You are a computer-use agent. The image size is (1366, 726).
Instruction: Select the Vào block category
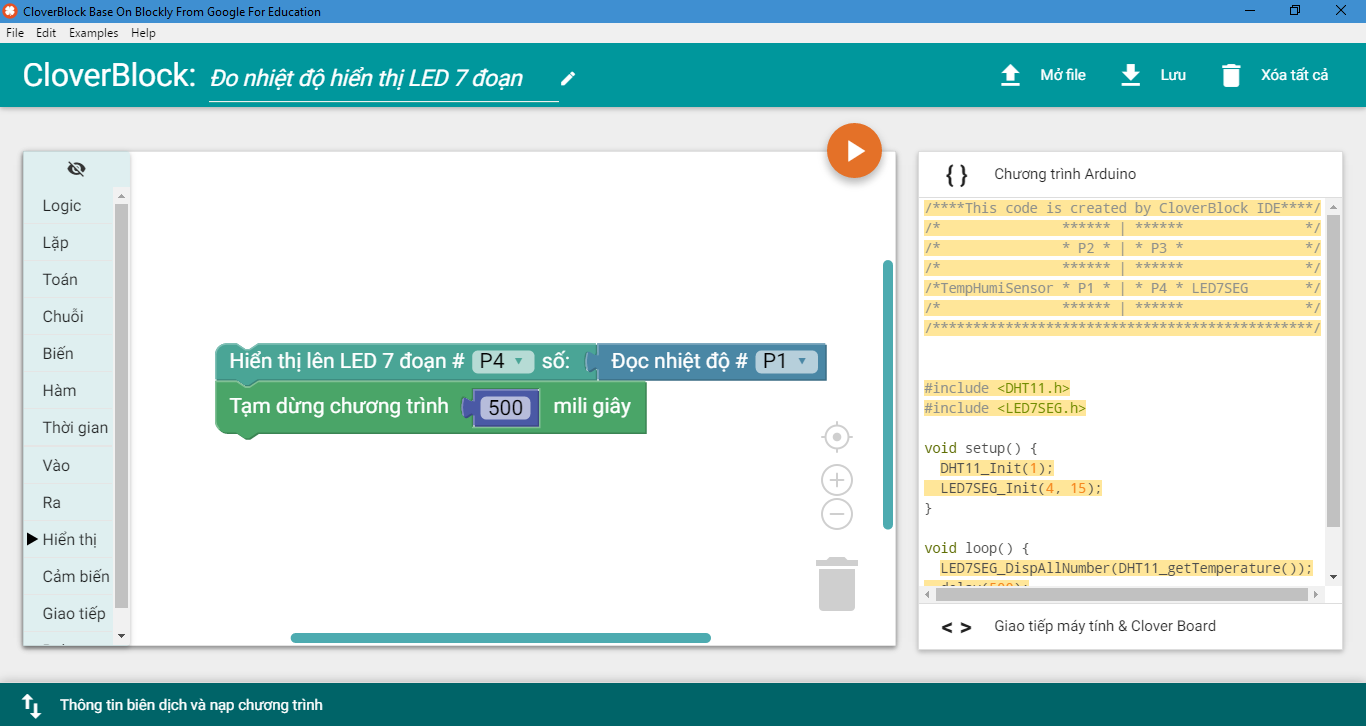pos(69,466)
